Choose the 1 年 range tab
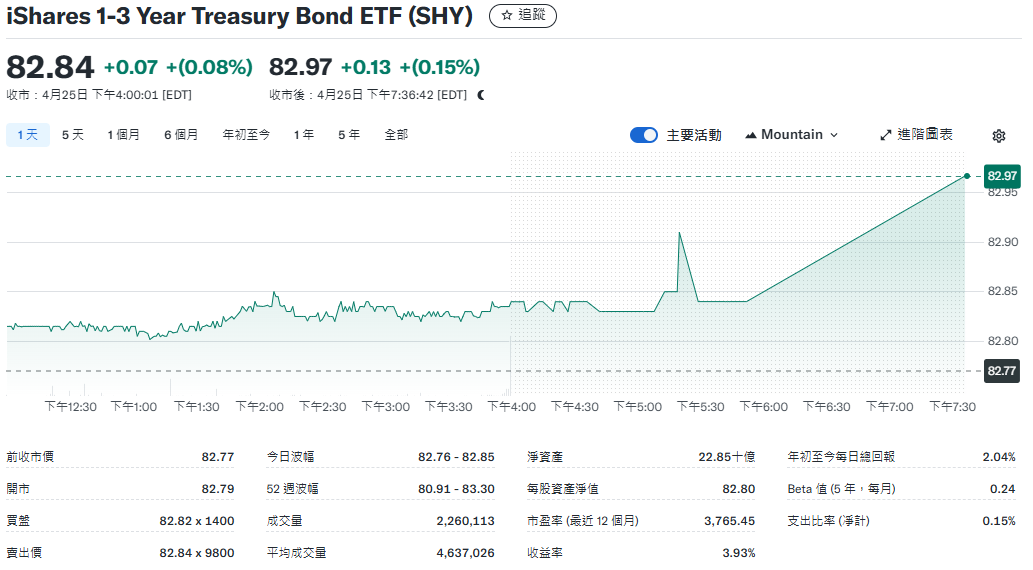This screenshot has height=570, width=1033. click(304, 135)
